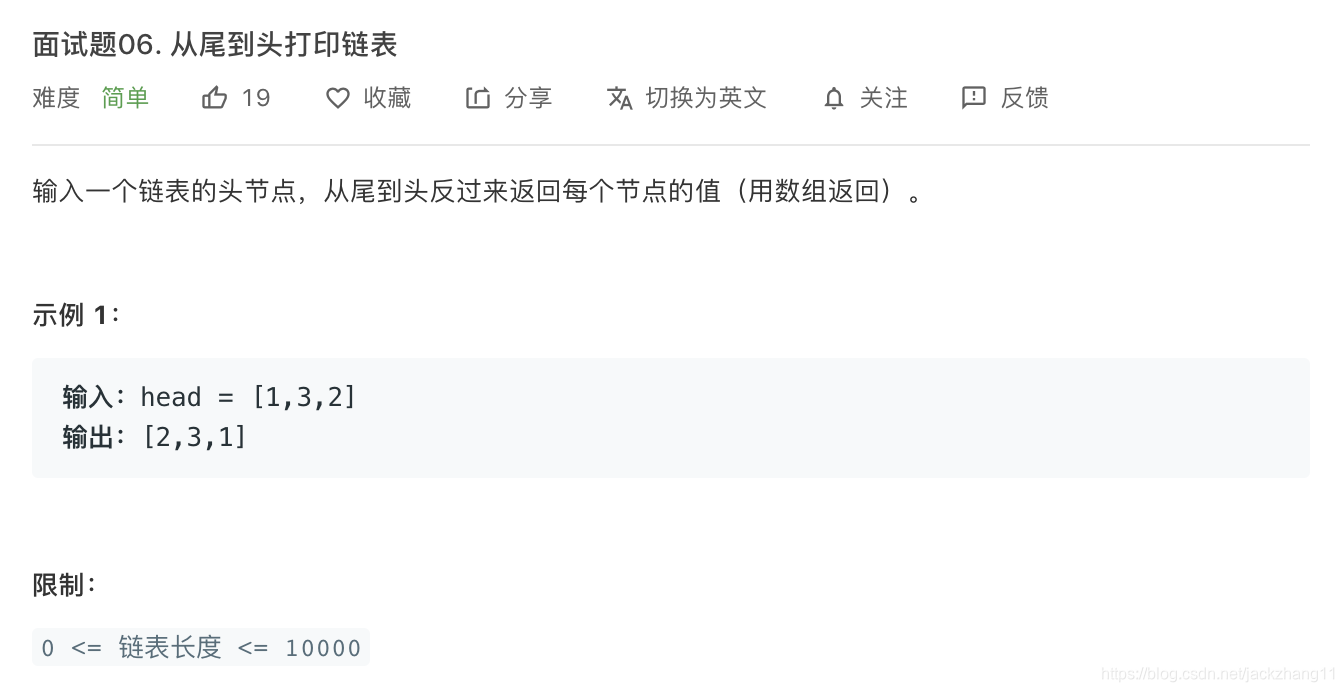Select the example output [2,3,1] text

coord(196,436)
